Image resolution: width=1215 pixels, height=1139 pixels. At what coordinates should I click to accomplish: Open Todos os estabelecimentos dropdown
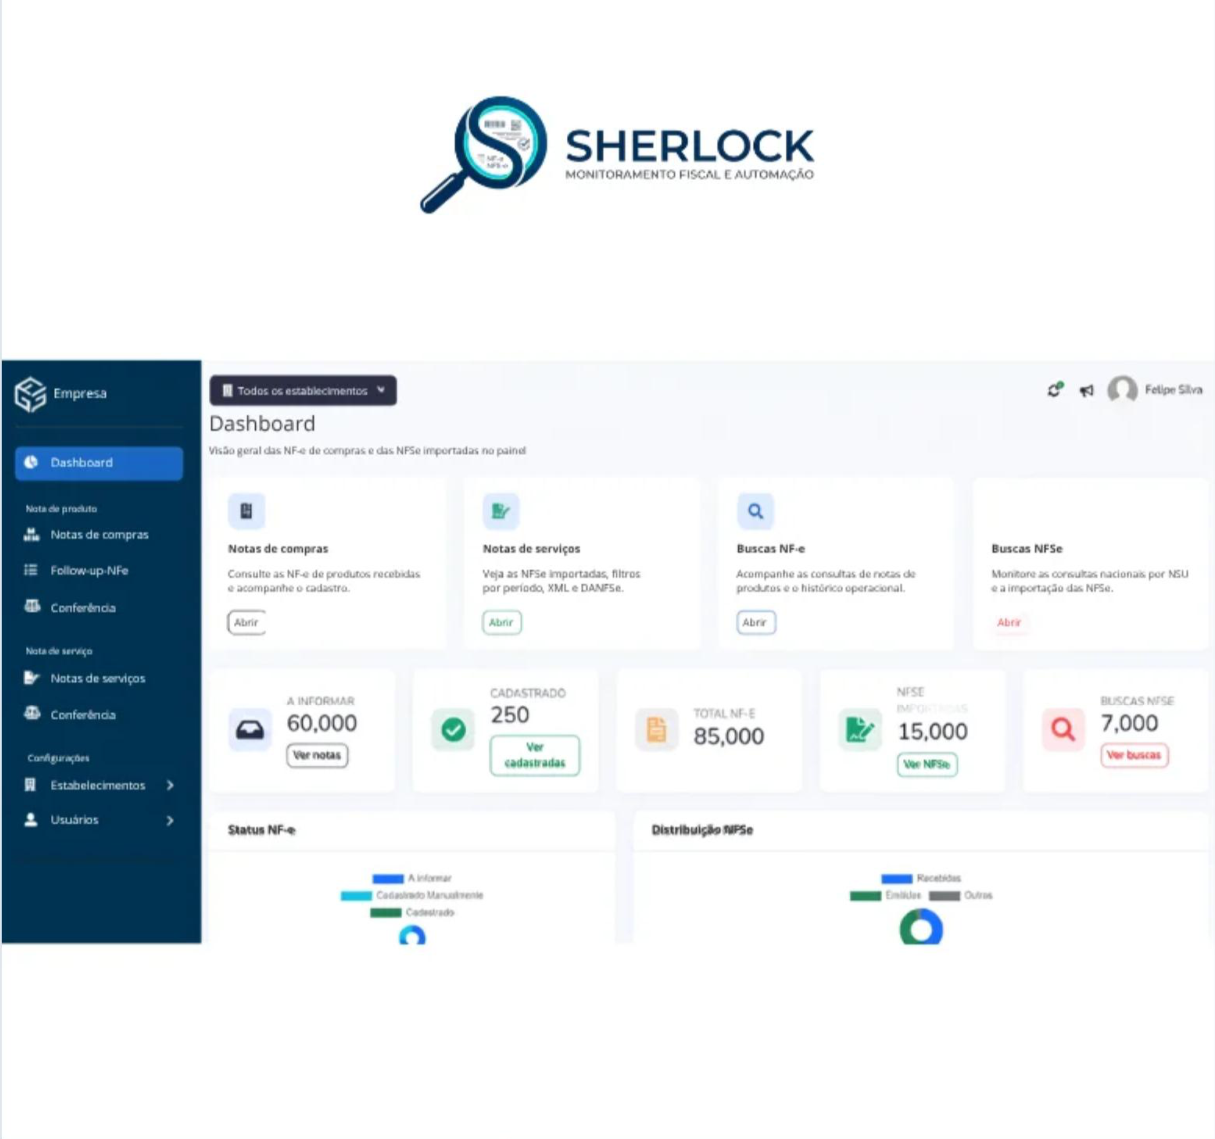(303, 391)
